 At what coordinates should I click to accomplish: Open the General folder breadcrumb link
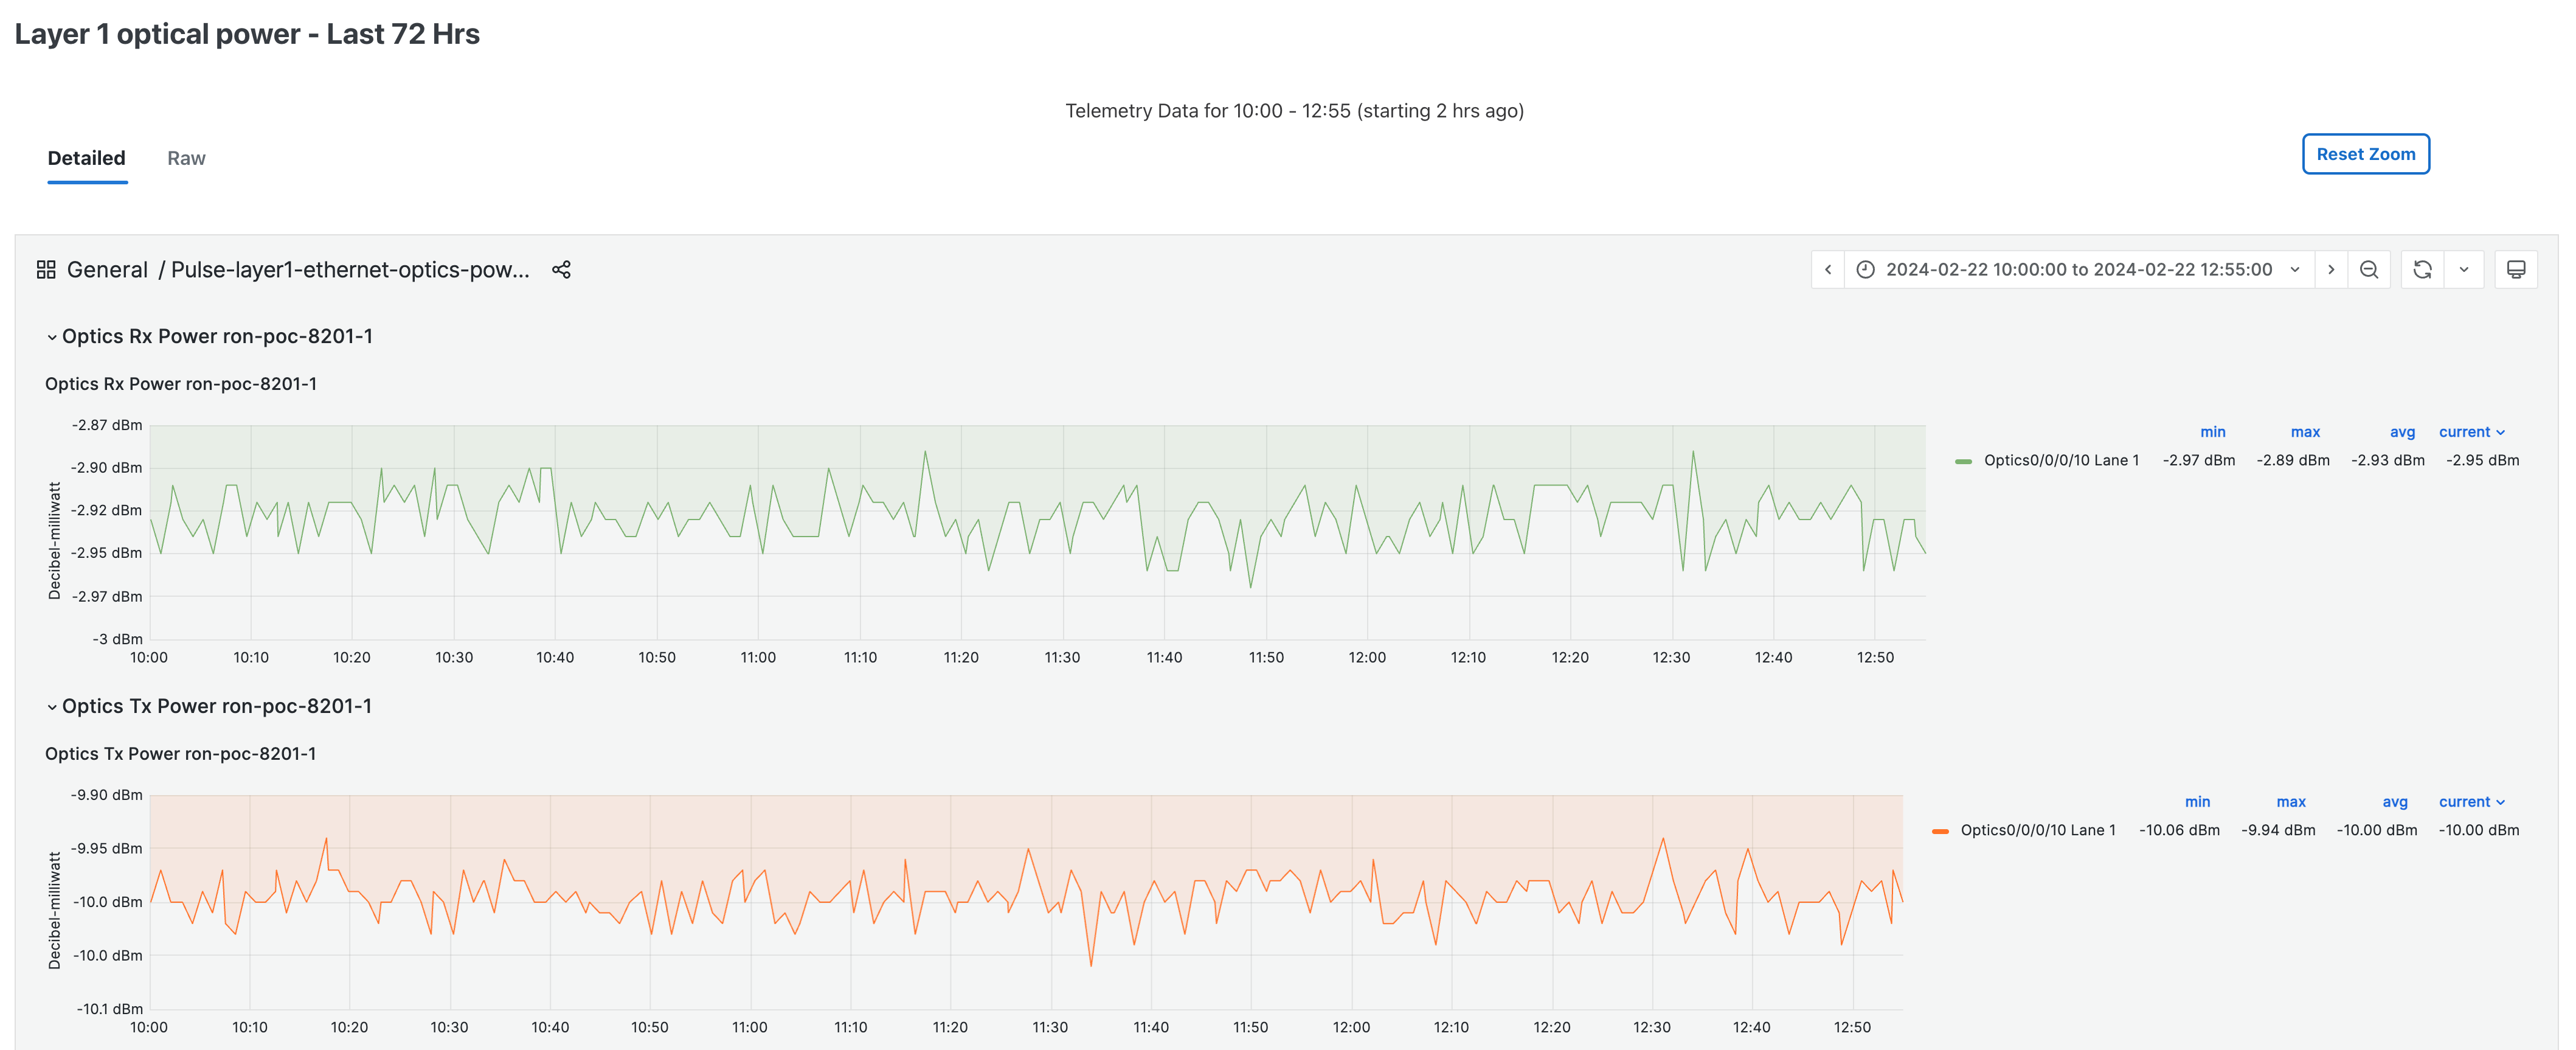click(x=107, y=270)
